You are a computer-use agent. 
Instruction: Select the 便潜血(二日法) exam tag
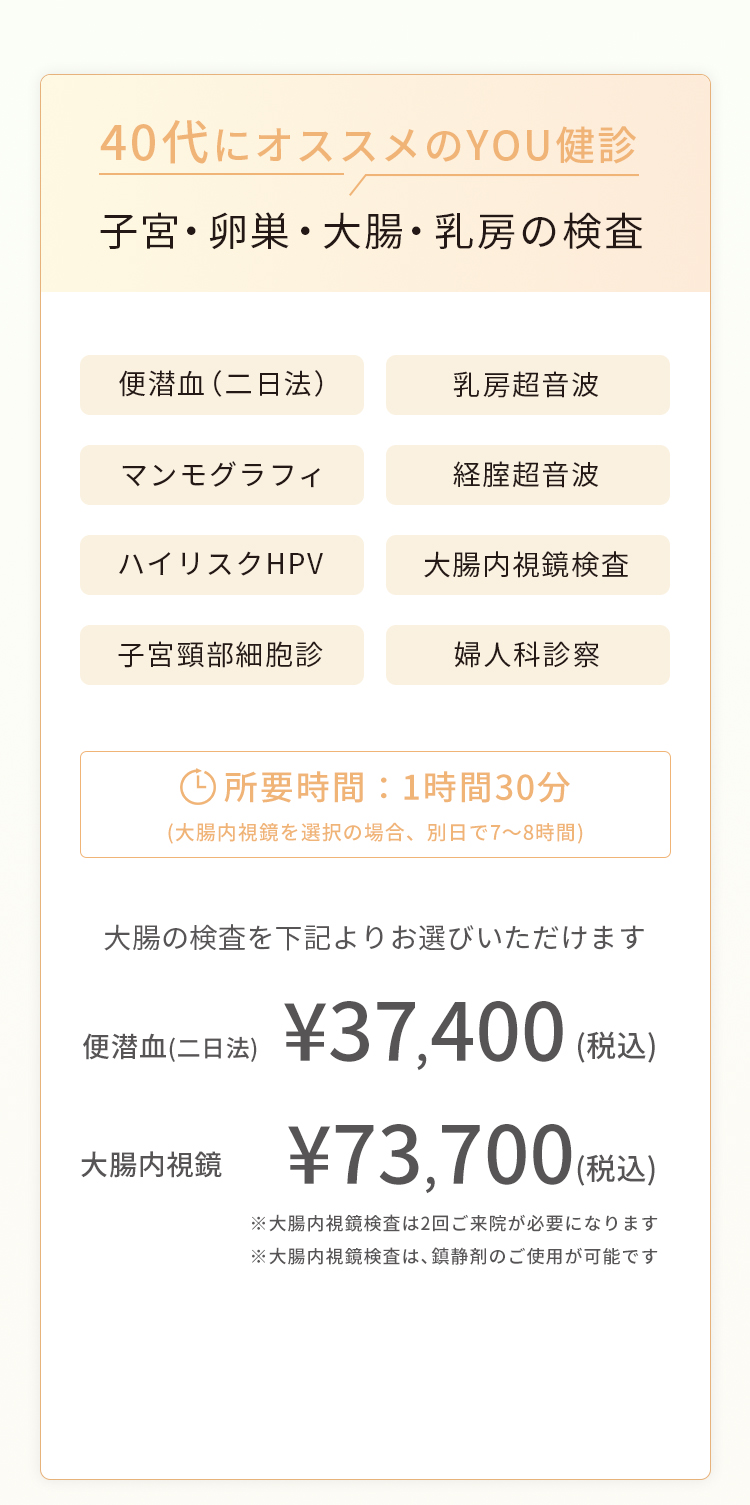pos(222,385)
